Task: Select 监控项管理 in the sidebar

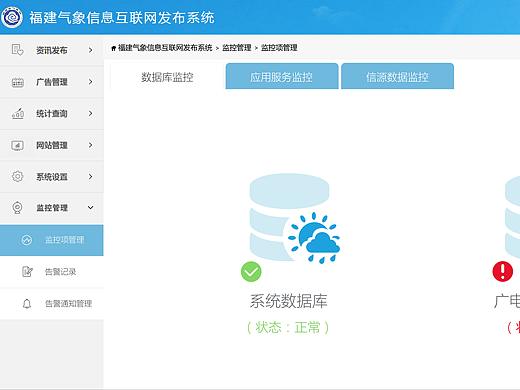Action: [52, 240]
